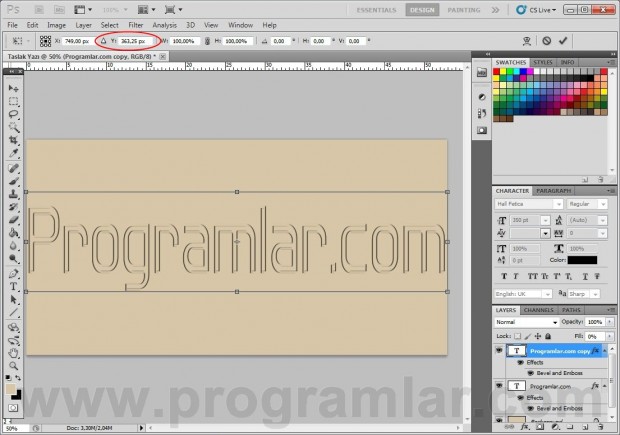The width and height of the screenshot is (620, 435).
Task: Select the Paint Bucket tool
Action: [13, 233]
